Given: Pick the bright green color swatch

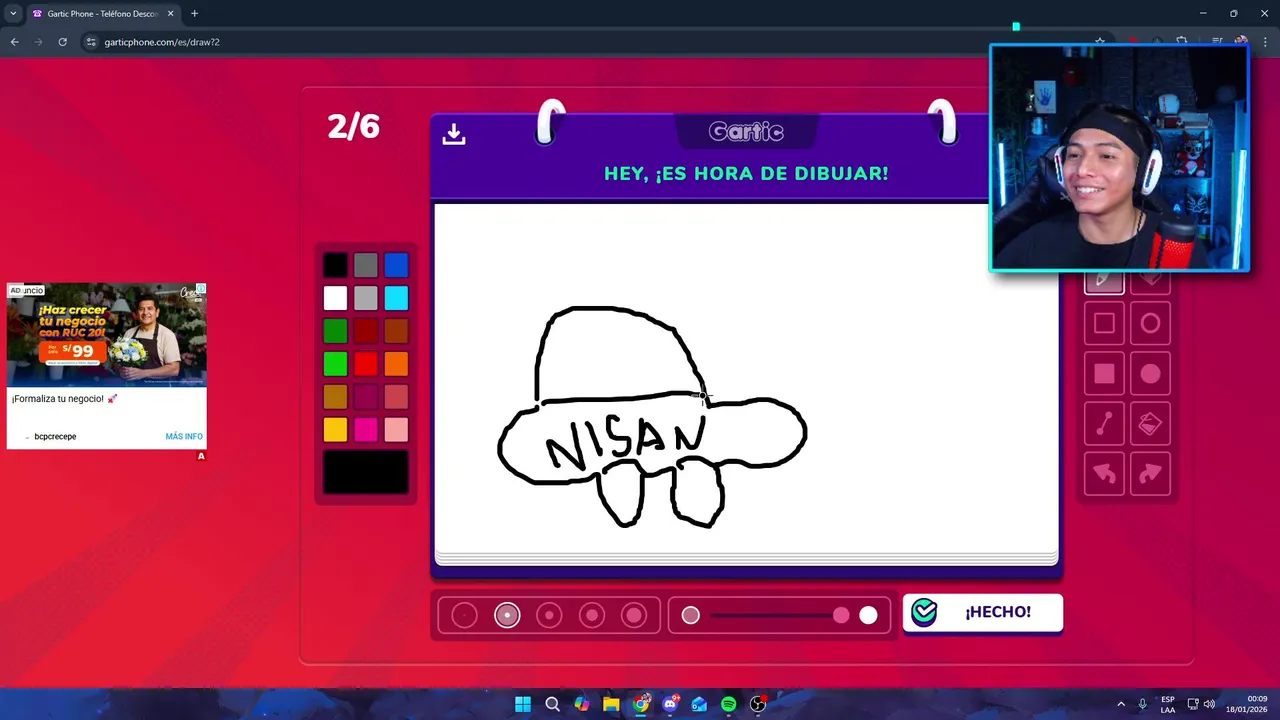Looking at the screenshot, I should coord(335,364).
